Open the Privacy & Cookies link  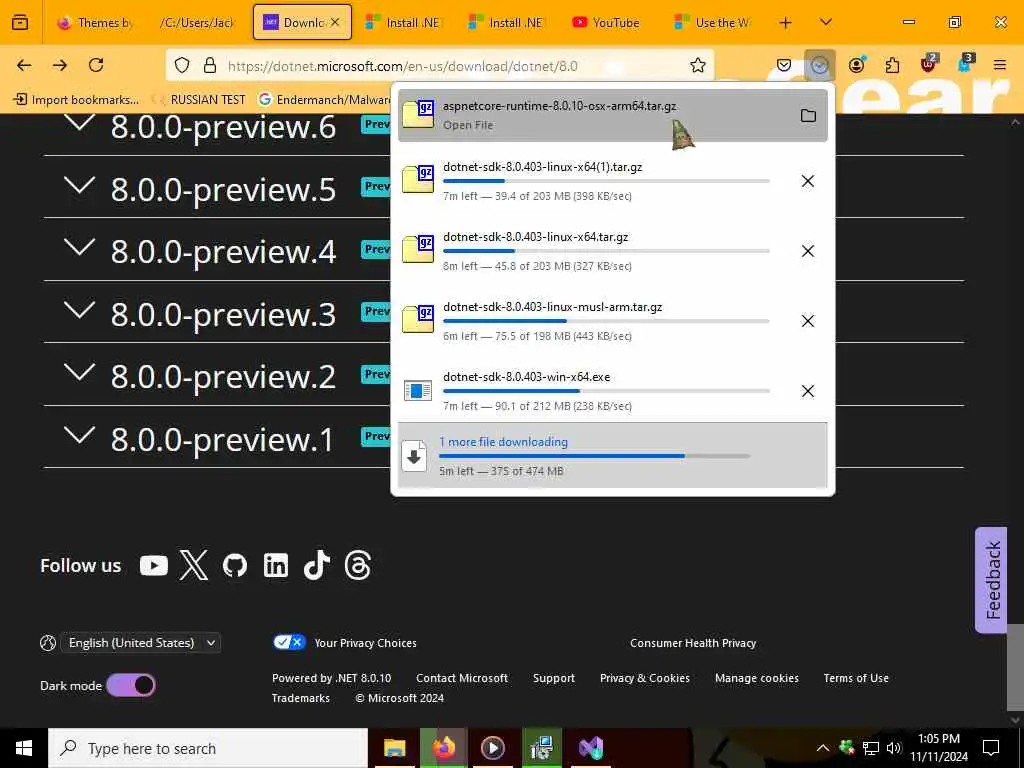(x=645, y=678)
